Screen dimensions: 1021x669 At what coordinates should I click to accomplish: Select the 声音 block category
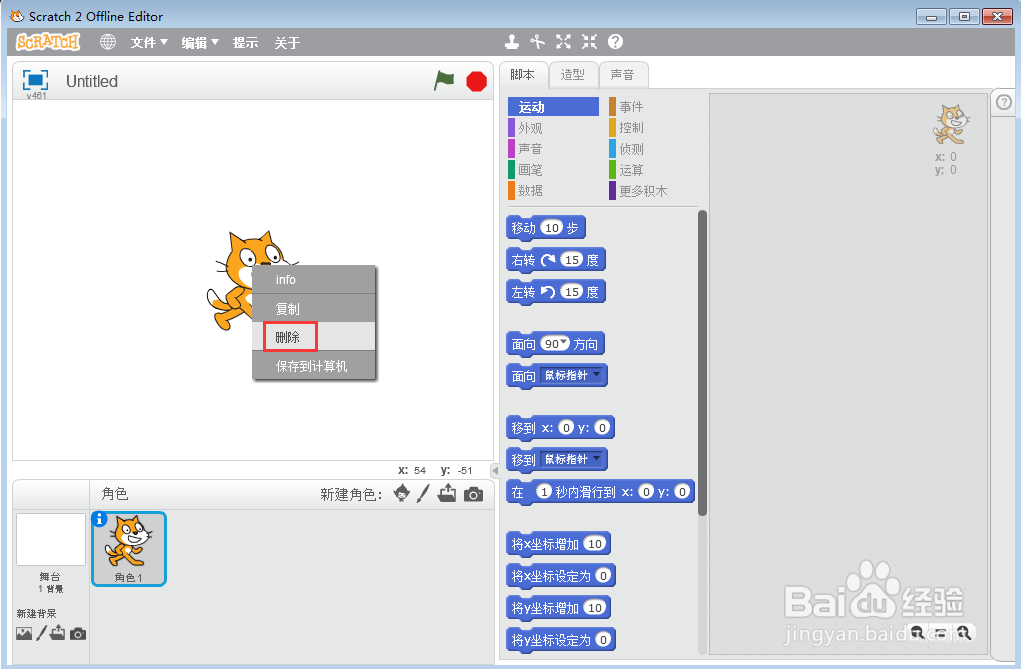553,149
